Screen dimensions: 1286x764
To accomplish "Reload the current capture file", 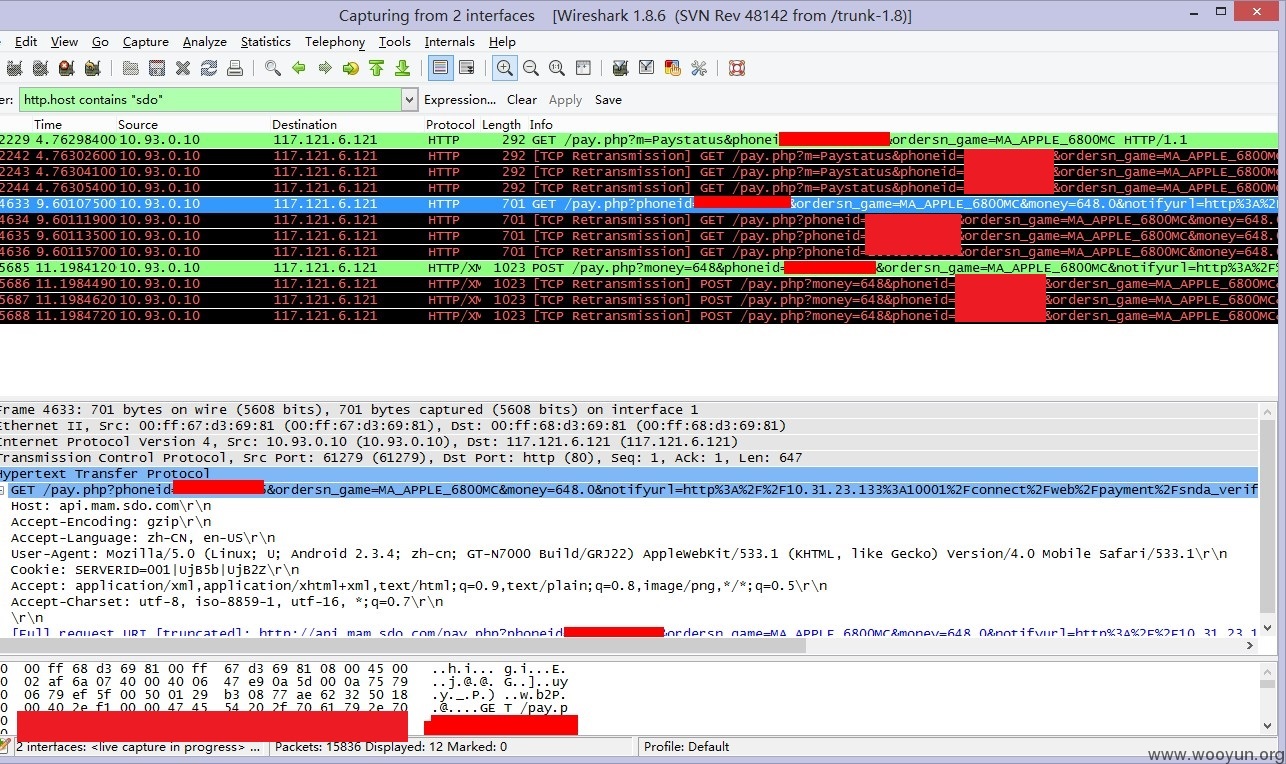I will 209,68.
